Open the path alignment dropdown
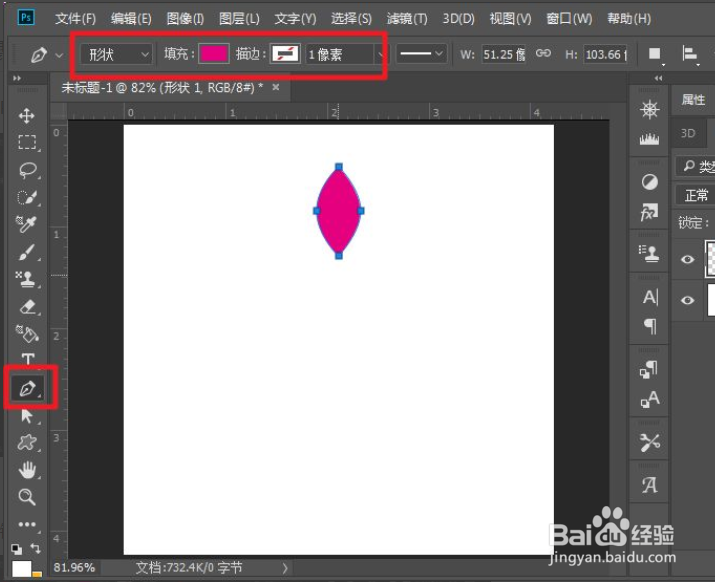Viewport: 715px width, 582px height. [690, 54]
